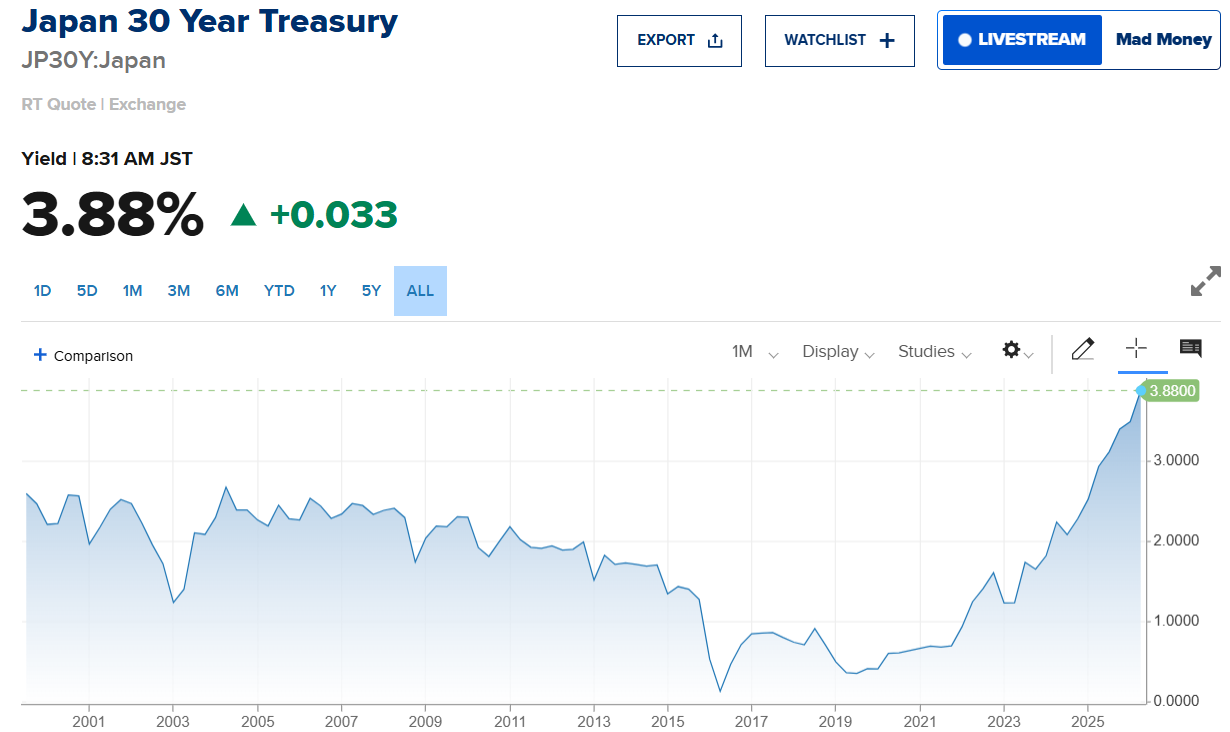
Task: Start the Livestream button
Action: click(x=1022, y=40)
